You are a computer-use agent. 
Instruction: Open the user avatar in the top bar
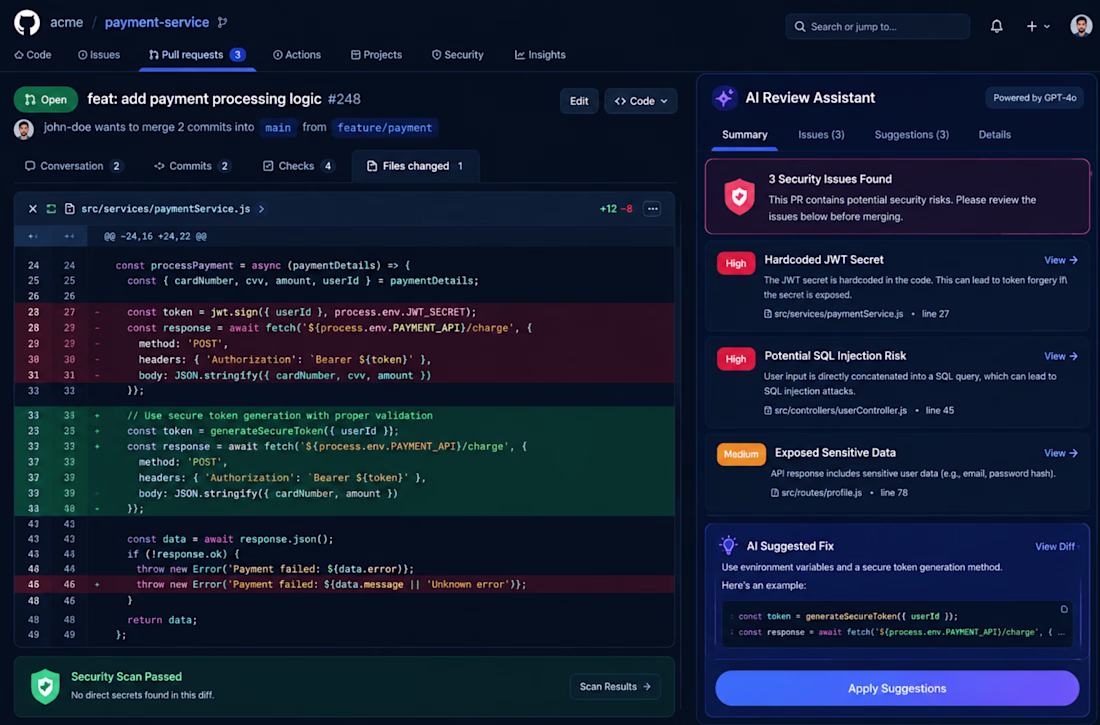[x=1081, y=26]
